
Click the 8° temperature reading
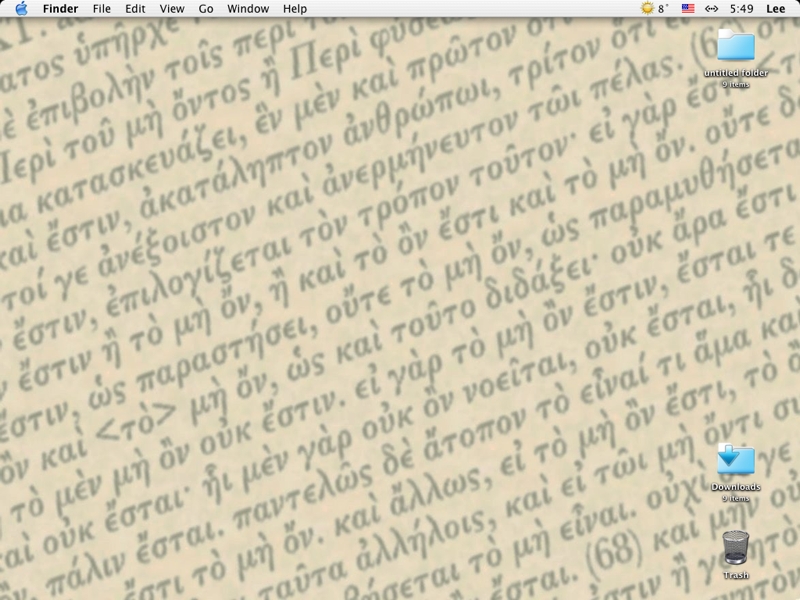[663, 9]
